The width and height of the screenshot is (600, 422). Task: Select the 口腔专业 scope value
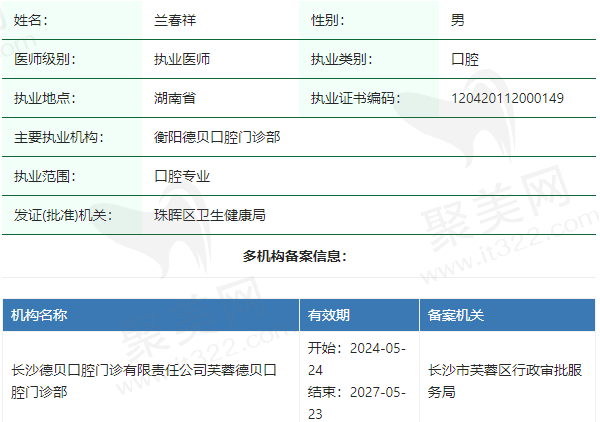click(x=182, y=176)
